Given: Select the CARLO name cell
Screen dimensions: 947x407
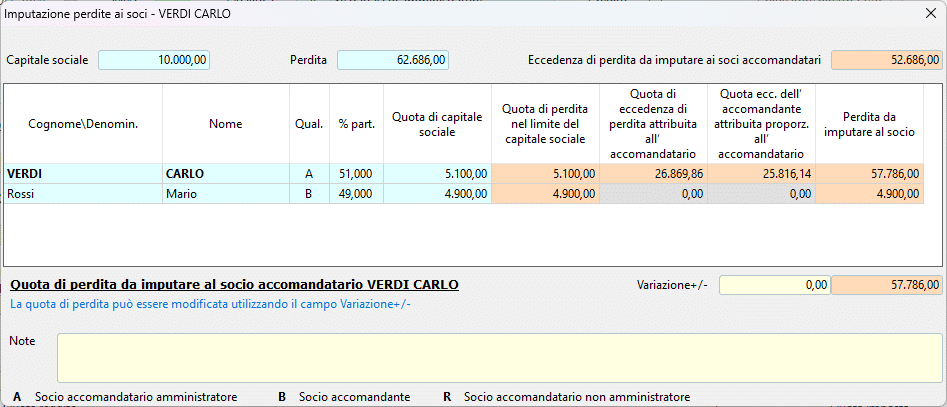Looking at the screenshot, I should [226, 174].
